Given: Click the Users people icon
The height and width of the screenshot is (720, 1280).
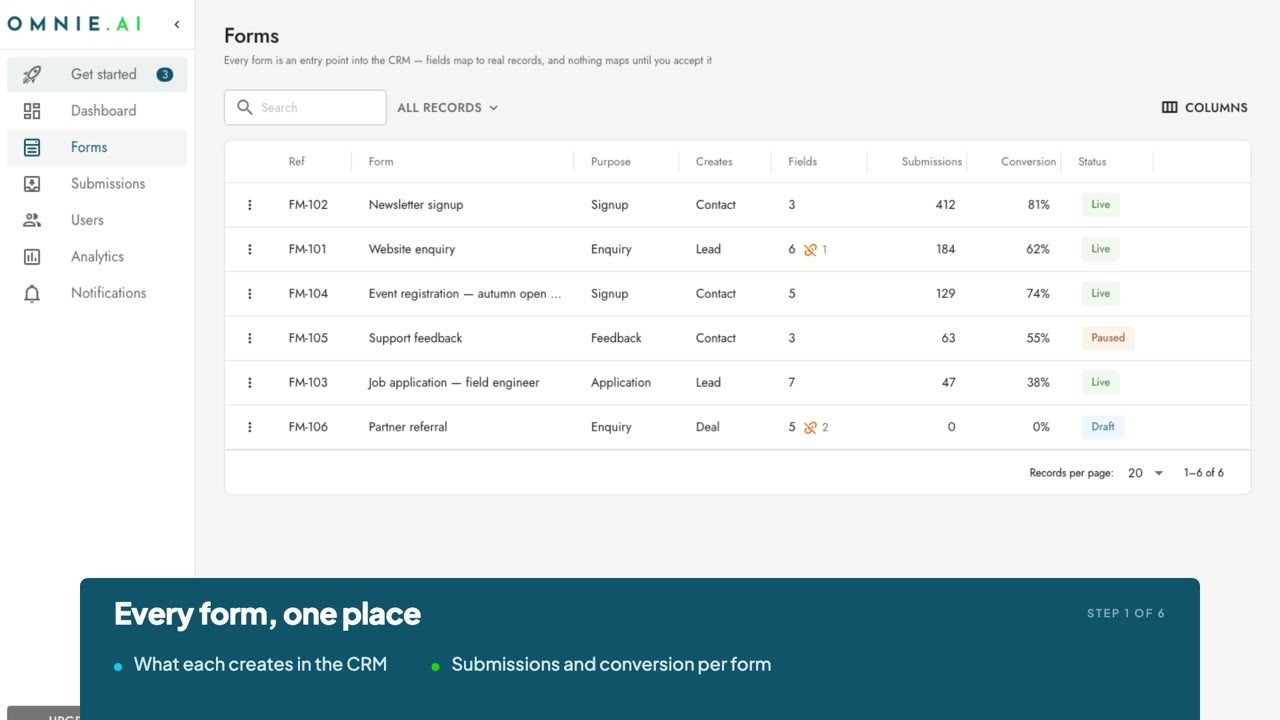Looking at the screenshot, I should coord(32,220).
